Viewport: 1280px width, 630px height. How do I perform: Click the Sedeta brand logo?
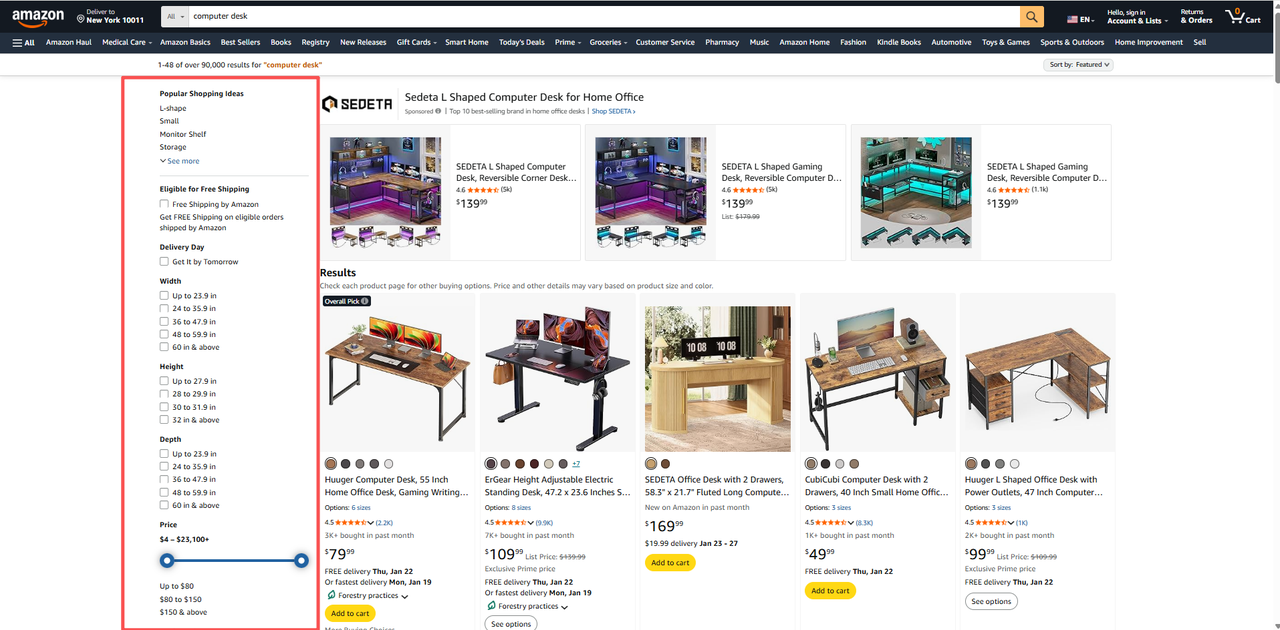coord(357,103)
